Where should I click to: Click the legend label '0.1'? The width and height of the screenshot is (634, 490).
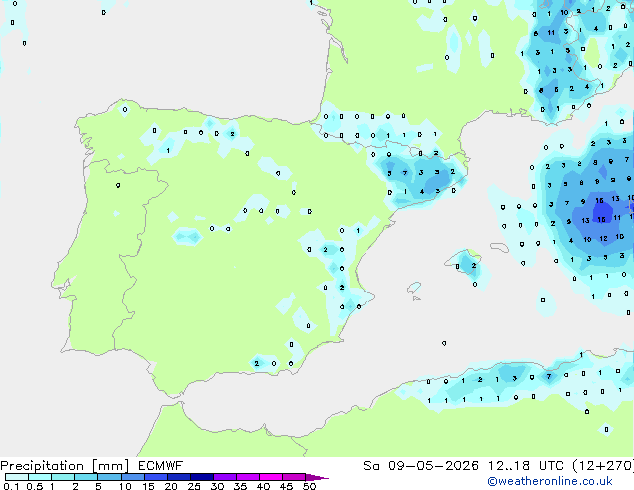[11, 486]
